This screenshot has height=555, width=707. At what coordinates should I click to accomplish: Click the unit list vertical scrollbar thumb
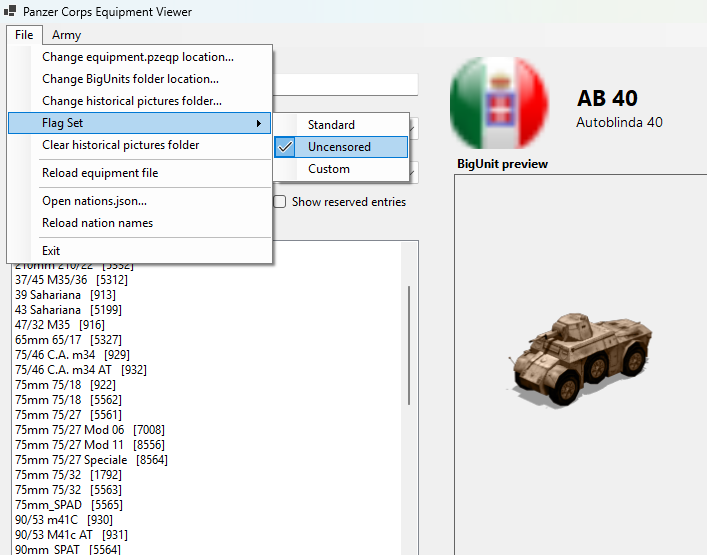[409, 345]
